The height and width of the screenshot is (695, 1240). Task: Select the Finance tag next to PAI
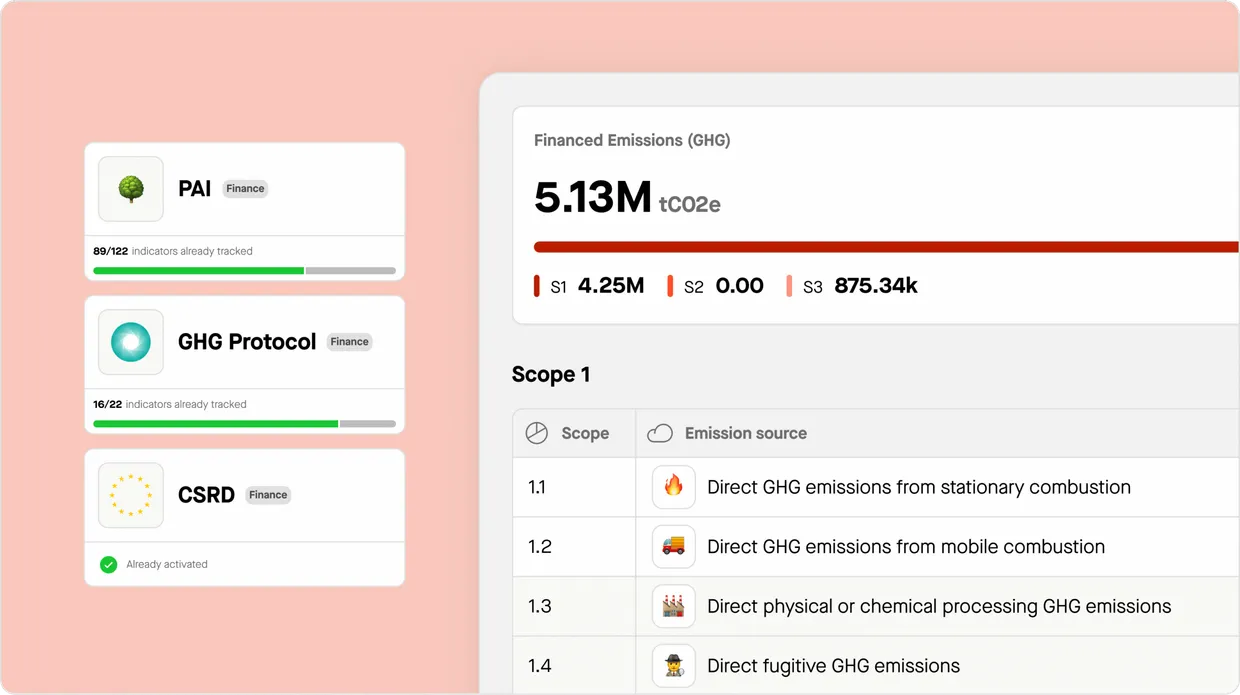click(x=245, y=189)
